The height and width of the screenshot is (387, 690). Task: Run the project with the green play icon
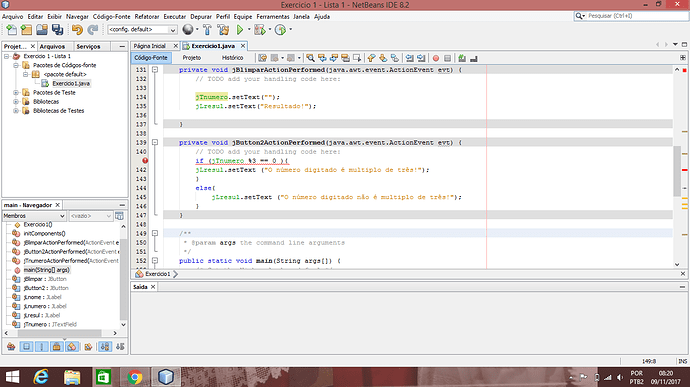point(240,29)
